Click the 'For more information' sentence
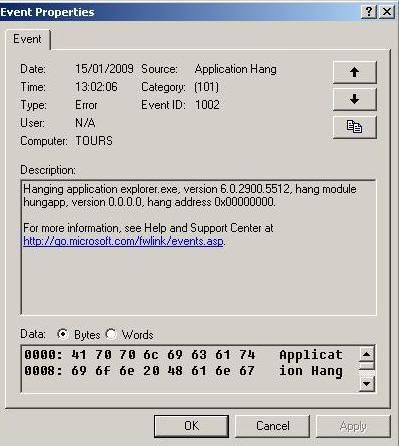Image resolution: width=399 pixels, height=446 pixels. 148,228
